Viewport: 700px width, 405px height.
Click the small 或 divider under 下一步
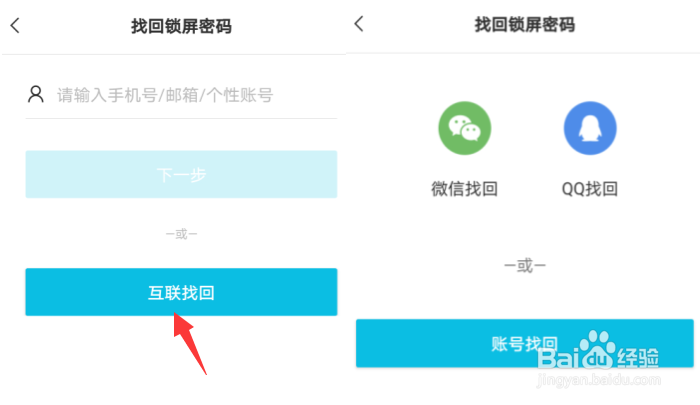(x=181, y=234)
